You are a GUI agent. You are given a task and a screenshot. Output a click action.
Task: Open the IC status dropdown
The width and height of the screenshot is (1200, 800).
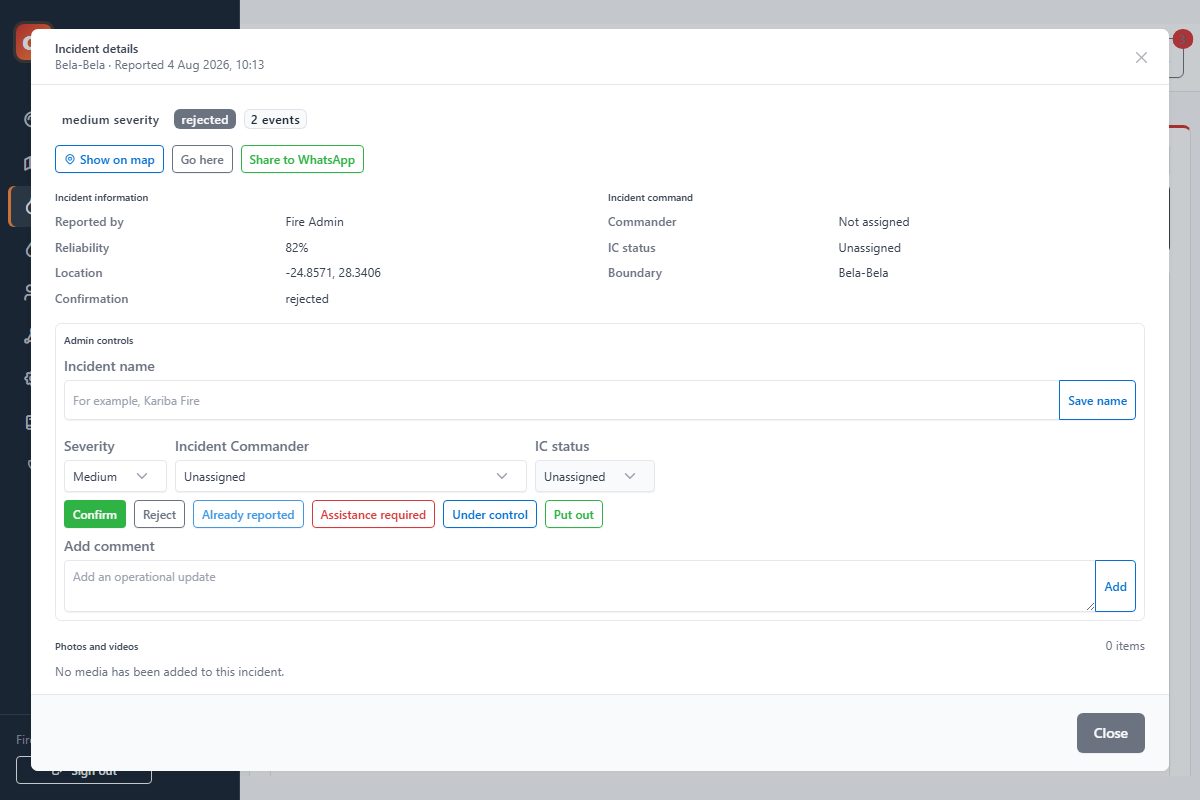tap(594, 476)
